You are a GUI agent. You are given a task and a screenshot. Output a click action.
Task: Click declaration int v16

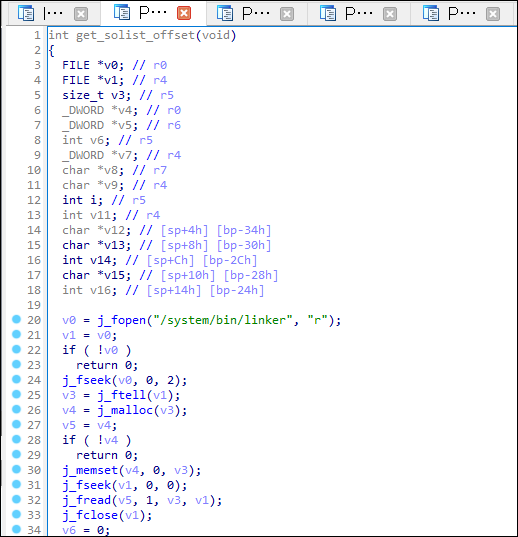(90, 290)
